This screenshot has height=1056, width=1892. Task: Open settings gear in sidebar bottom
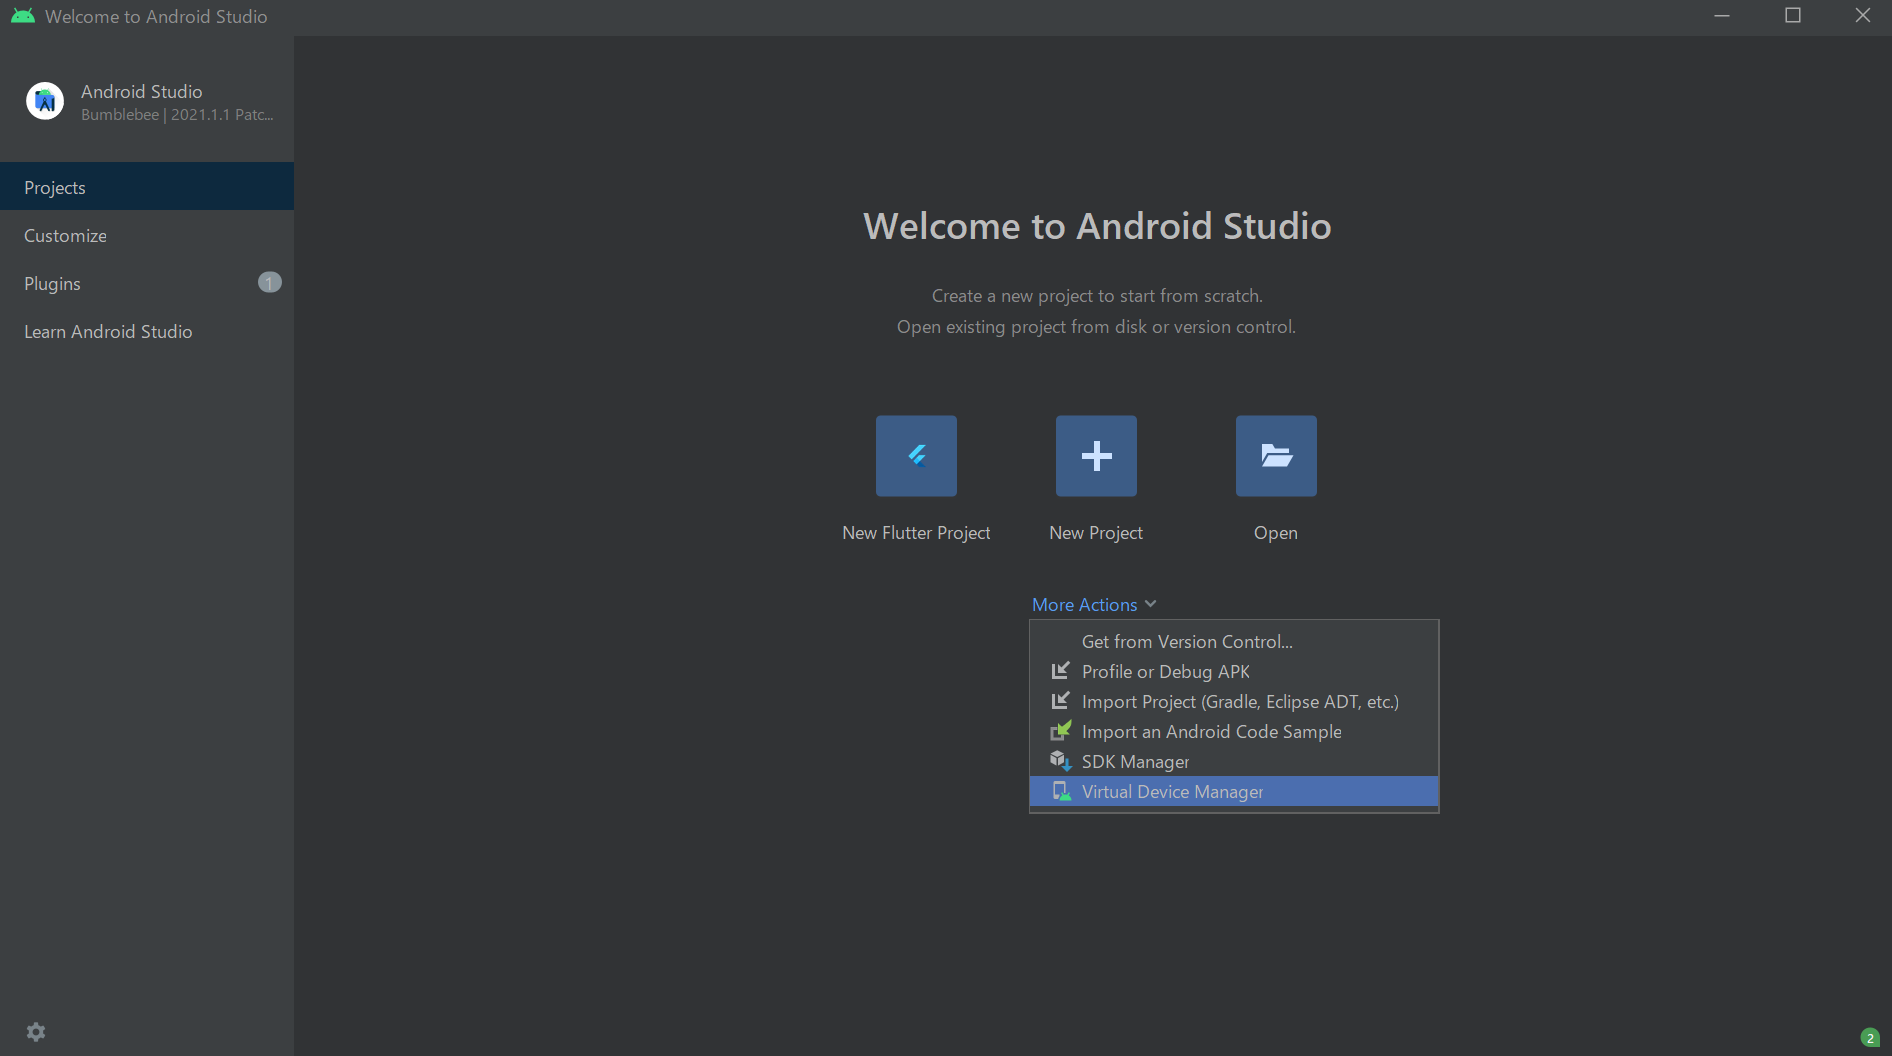pyautogui.click(x=36, y=1032)
